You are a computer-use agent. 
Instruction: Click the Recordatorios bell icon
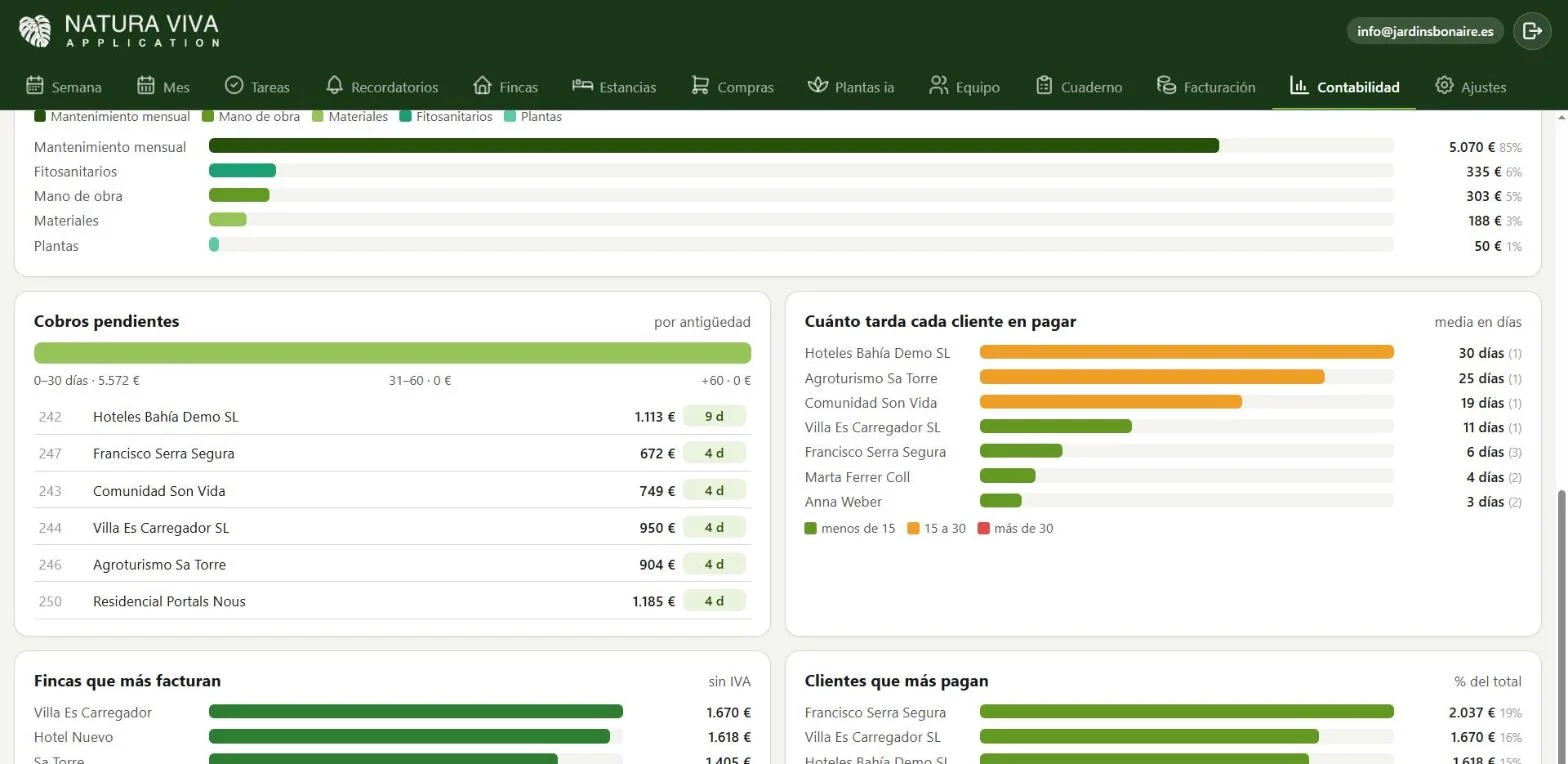pyautogui.click(x=334, y=85)
